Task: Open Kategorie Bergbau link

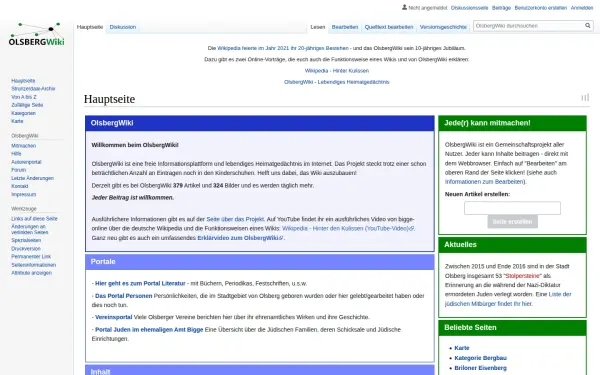Action: pyautogui.click(x=481, y=358)
